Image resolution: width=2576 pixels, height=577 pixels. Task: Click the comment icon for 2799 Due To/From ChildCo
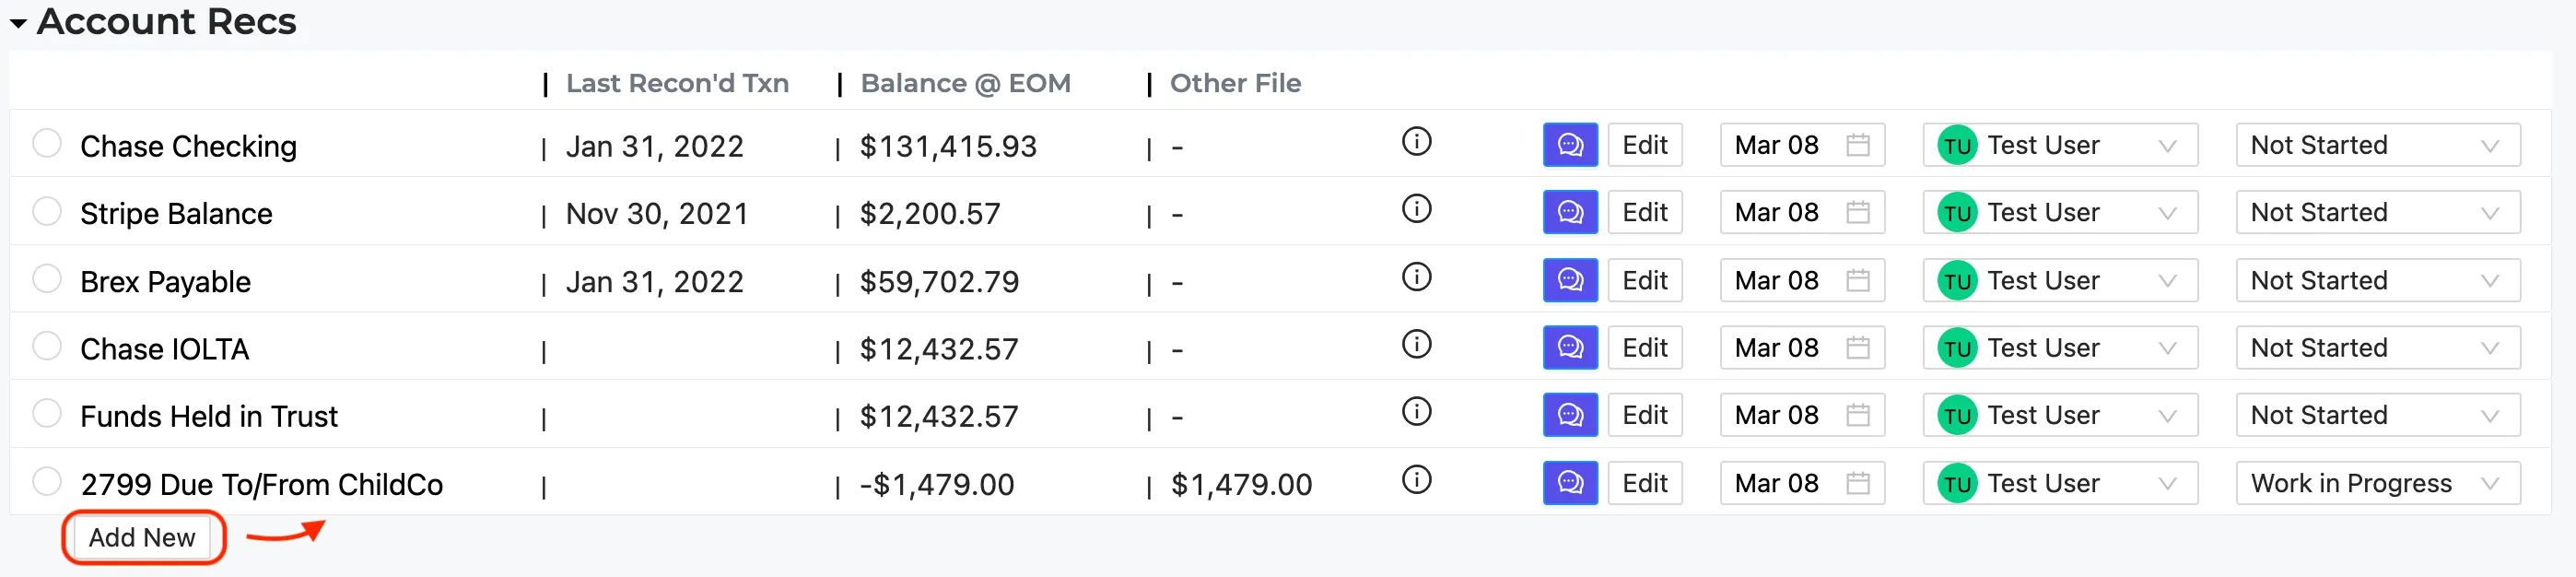1570,483
